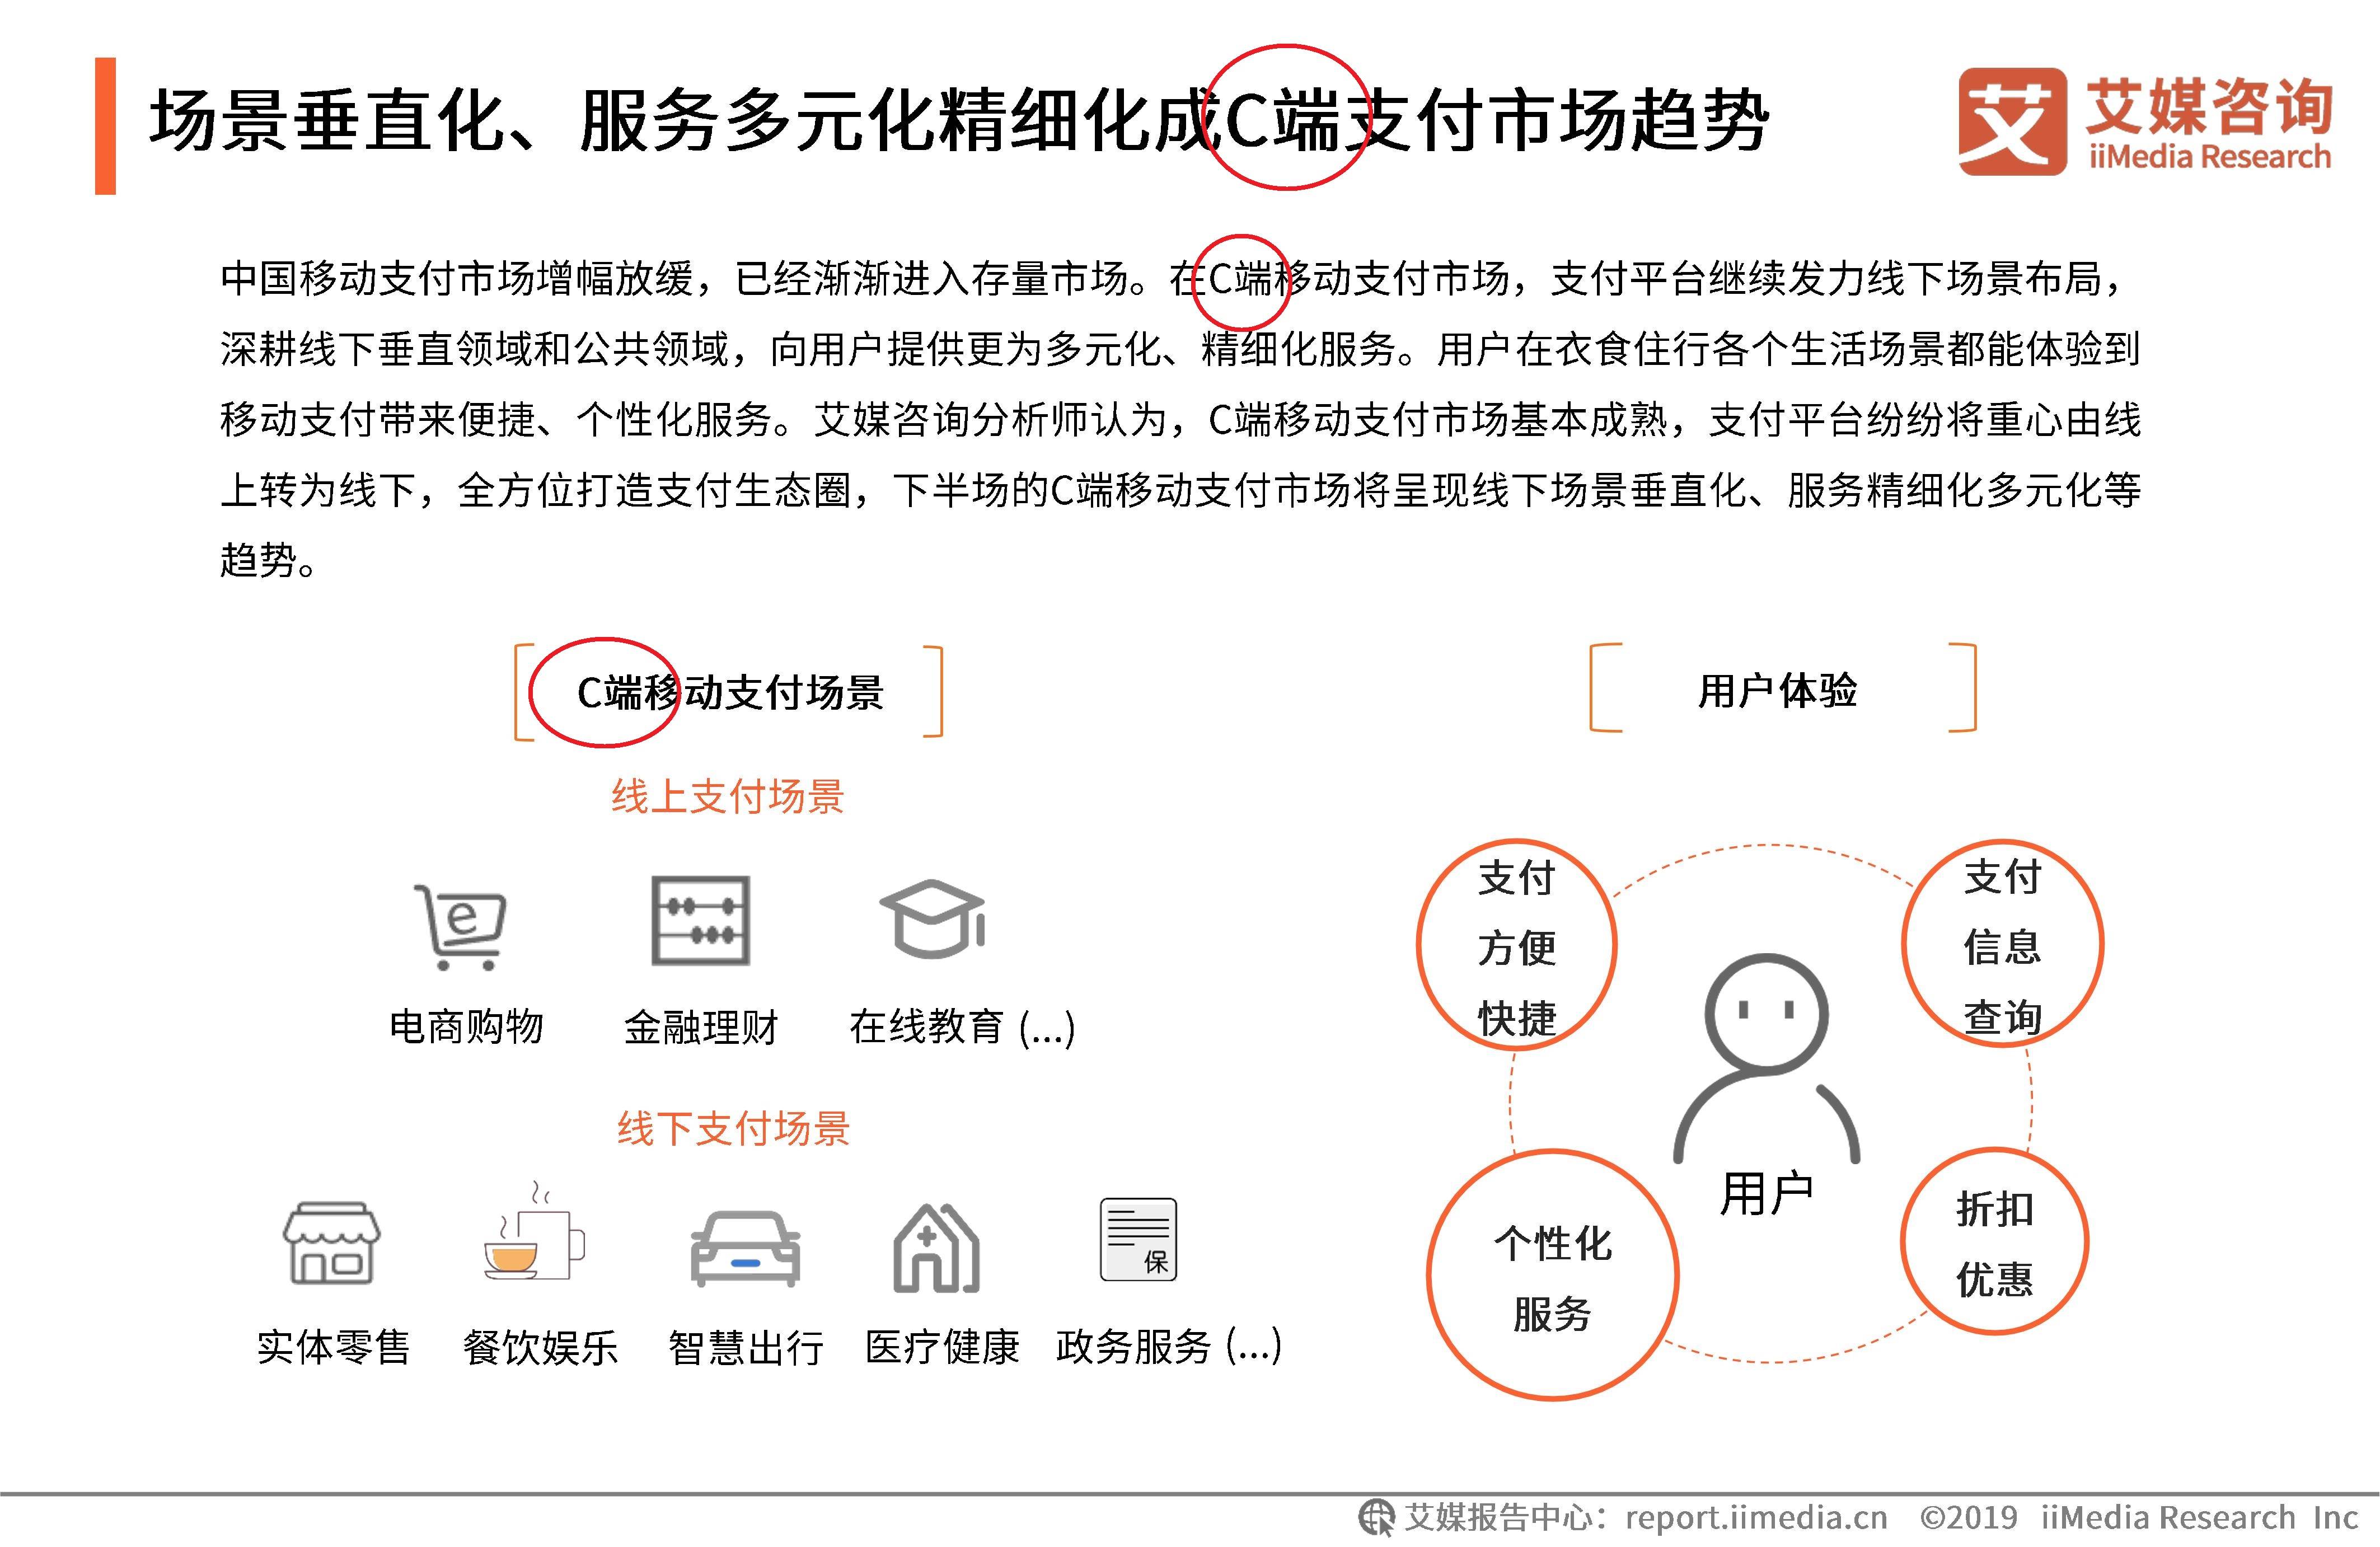Click the 在线教育 (...) label
The image size is (2380, 1547).
coord(962,1027)
